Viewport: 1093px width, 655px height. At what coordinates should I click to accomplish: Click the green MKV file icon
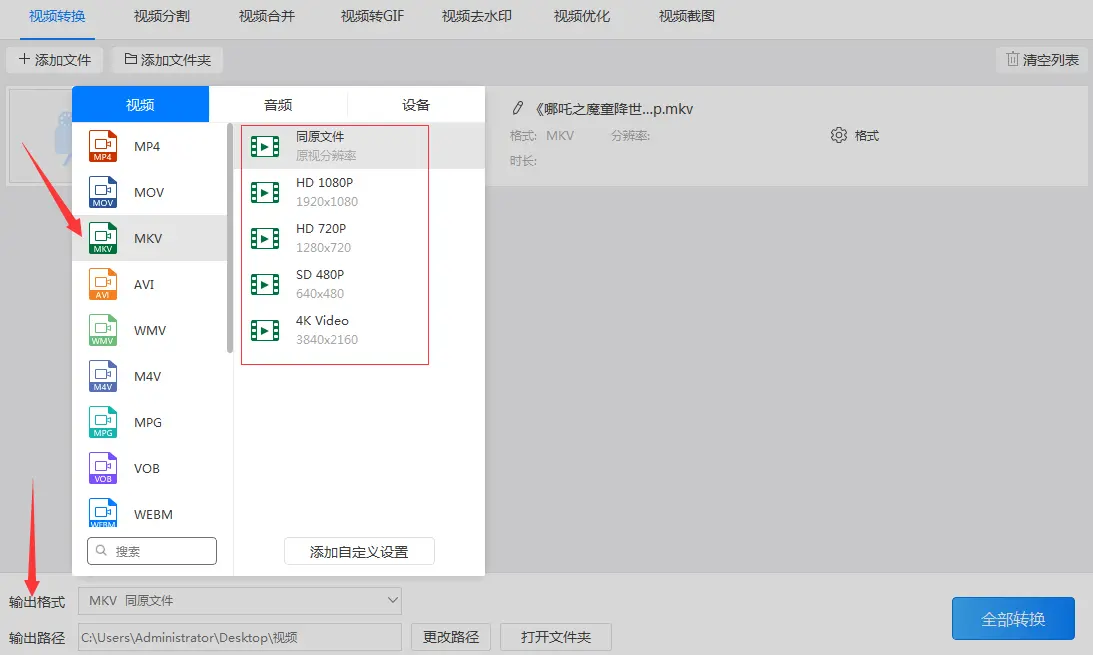(102, 238)
